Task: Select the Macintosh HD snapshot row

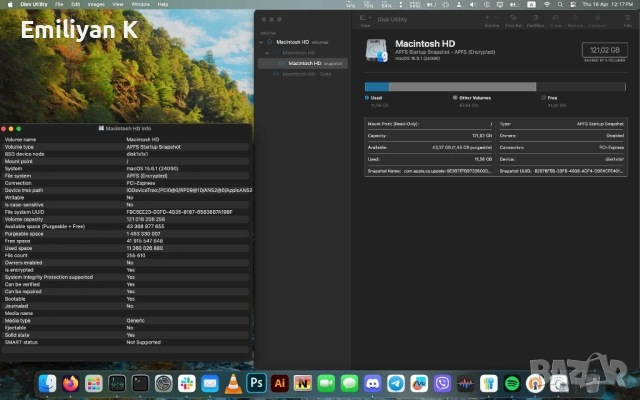Action: click(303, 63)
